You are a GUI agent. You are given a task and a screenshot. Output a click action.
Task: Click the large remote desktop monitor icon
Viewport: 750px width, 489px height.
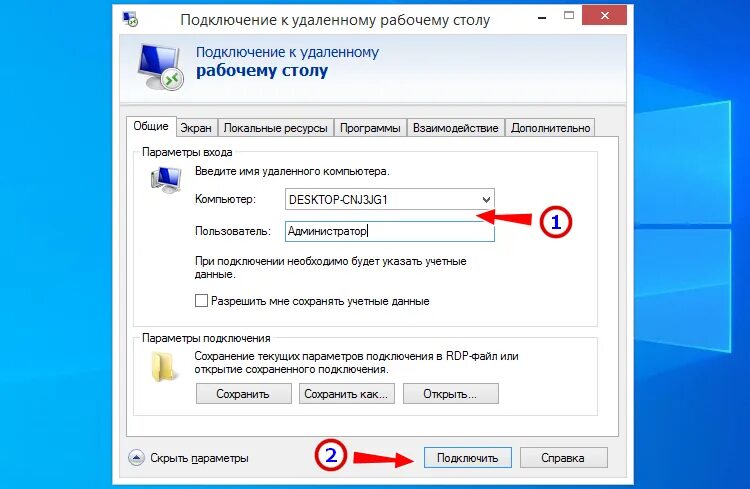161,67
